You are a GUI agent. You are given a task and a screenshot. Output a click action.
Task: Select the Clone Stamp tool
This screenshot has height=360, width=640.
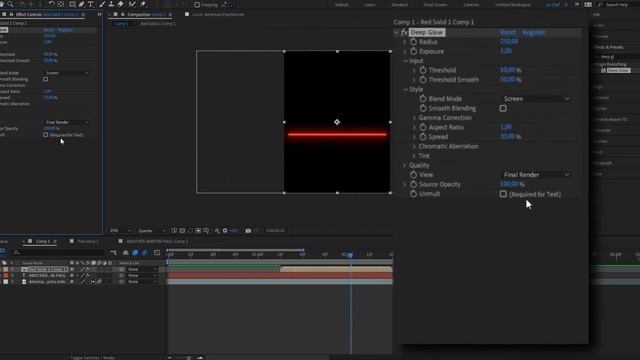coord(111,4)
